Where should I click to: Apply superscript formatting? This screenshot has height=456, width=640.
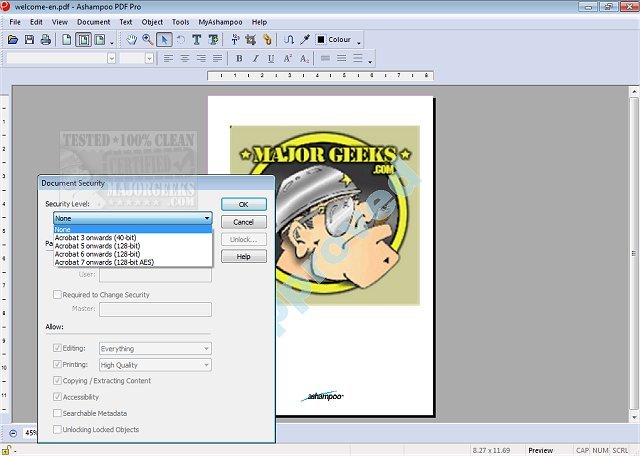pyautogui.click(x=288, y=59)
